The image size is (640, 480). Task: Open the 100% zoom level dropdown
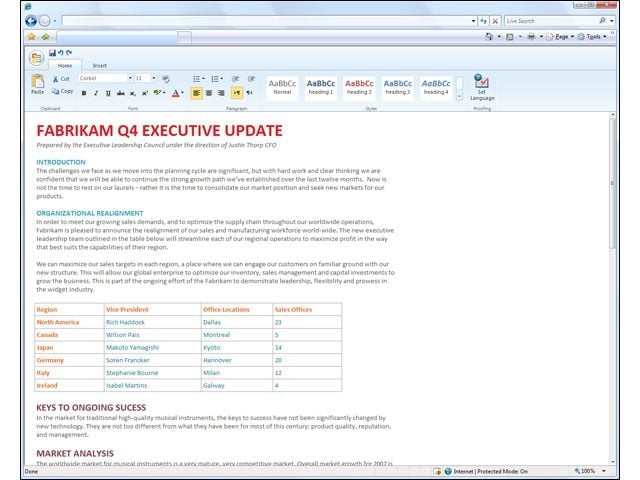[x=604, y=471]
